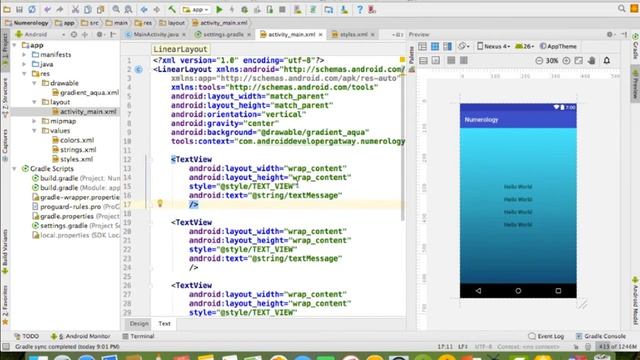
Task: Click the yellow lightbulb on line 17
Action: pos(160,203)
